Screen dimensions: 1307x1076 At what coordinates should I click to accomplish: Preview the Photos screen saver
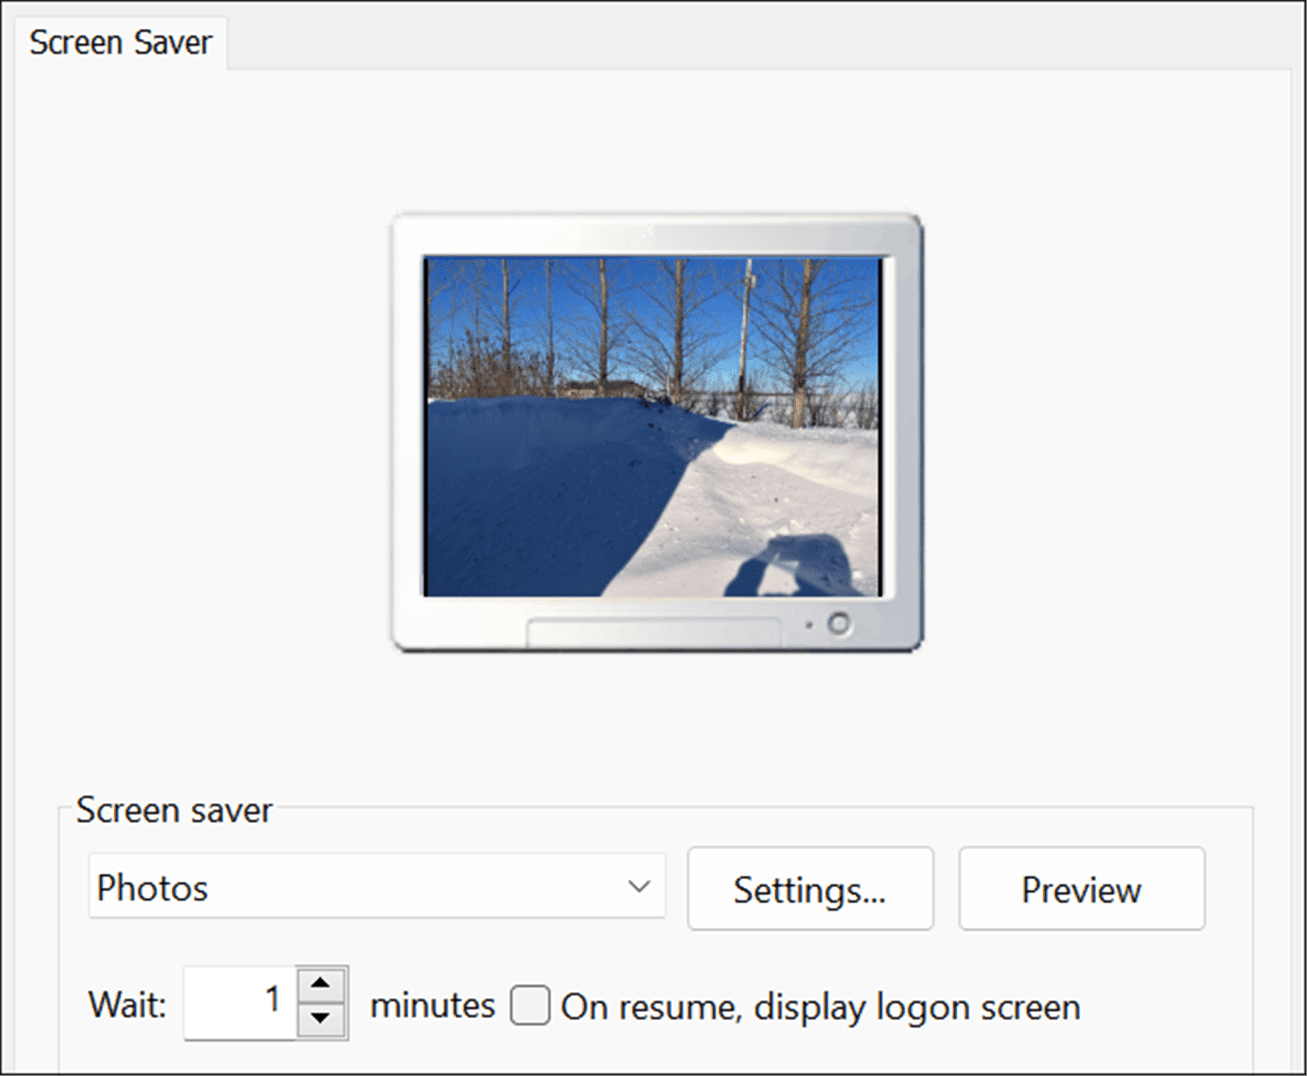click(x=1081, y=889)
